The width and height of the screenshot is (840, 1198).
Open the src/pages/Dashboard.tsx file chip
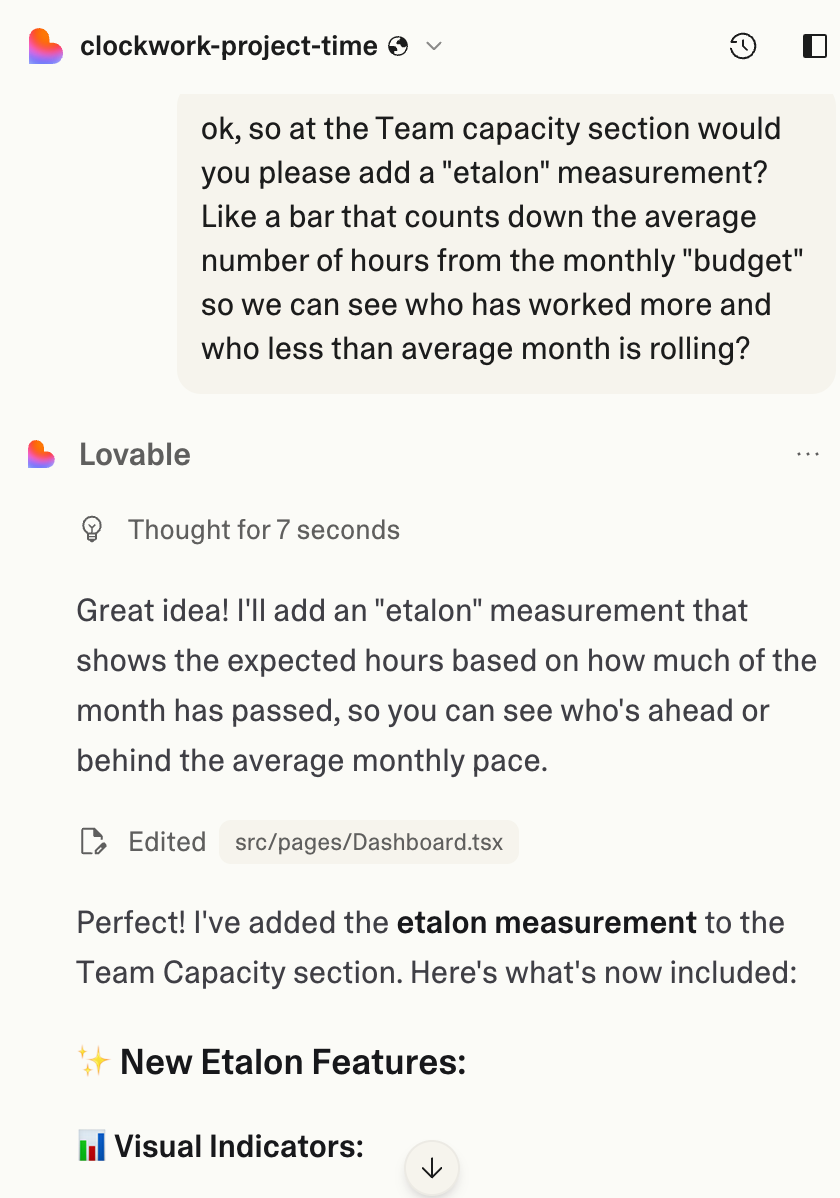[368, 842]
